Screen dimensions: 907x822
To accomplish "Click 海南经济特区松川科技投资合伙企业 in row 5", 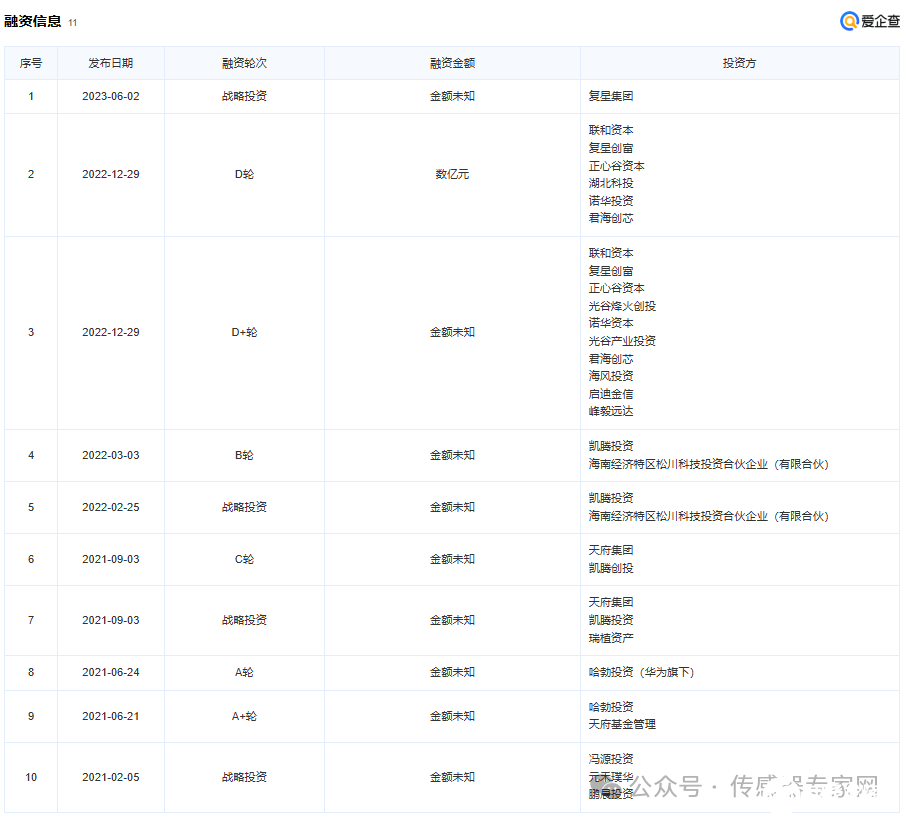I will [708, 516].
